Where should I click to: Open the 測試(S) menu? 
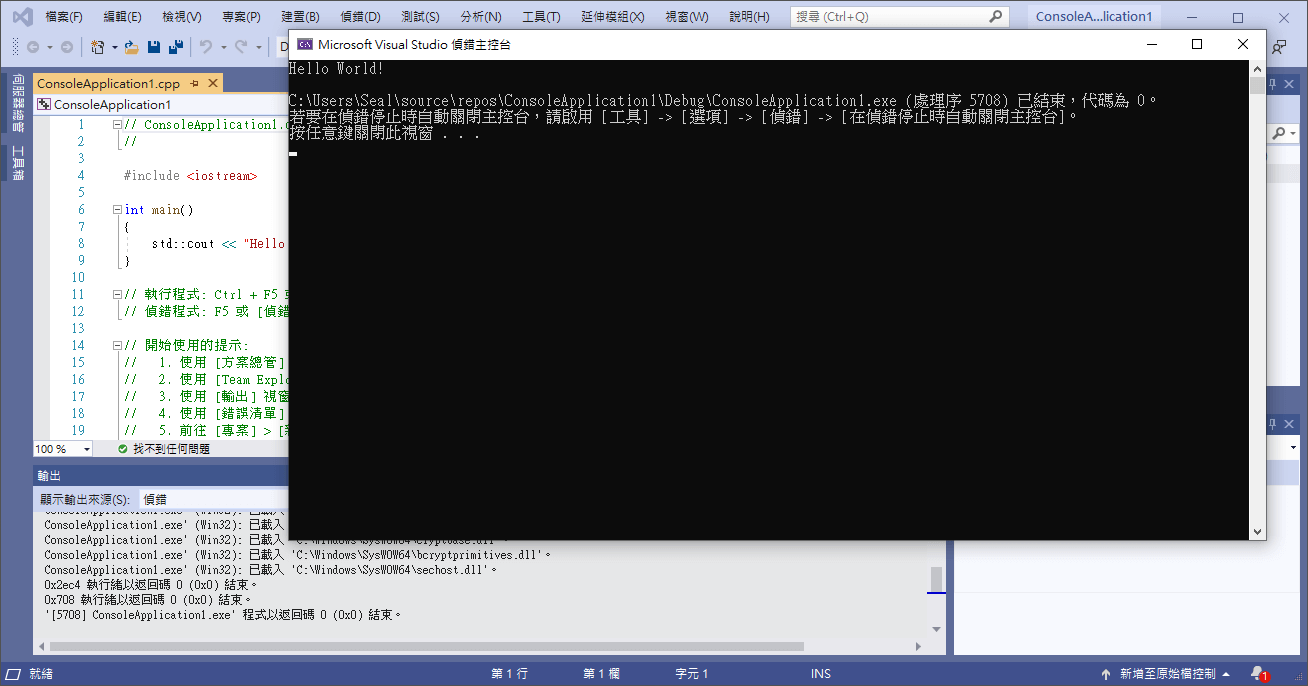click(x=420, y=17)
